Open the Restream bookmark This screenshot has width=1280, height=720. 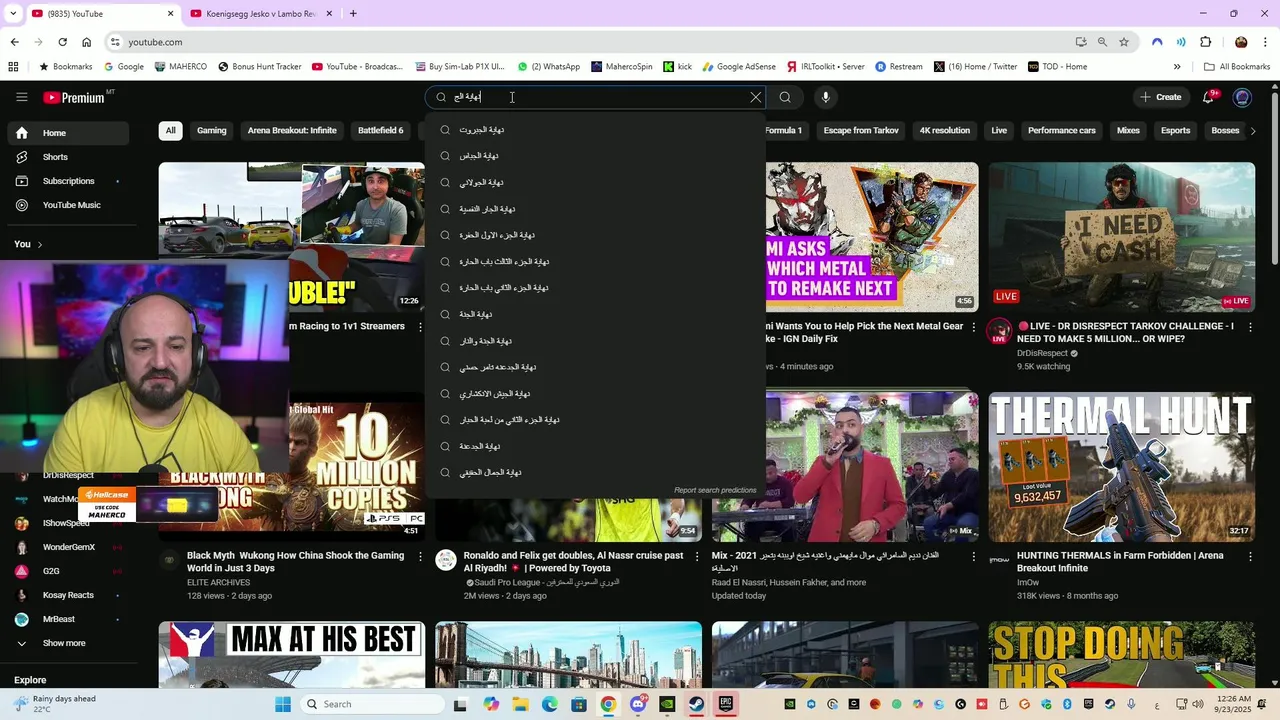tap(898, 67)
